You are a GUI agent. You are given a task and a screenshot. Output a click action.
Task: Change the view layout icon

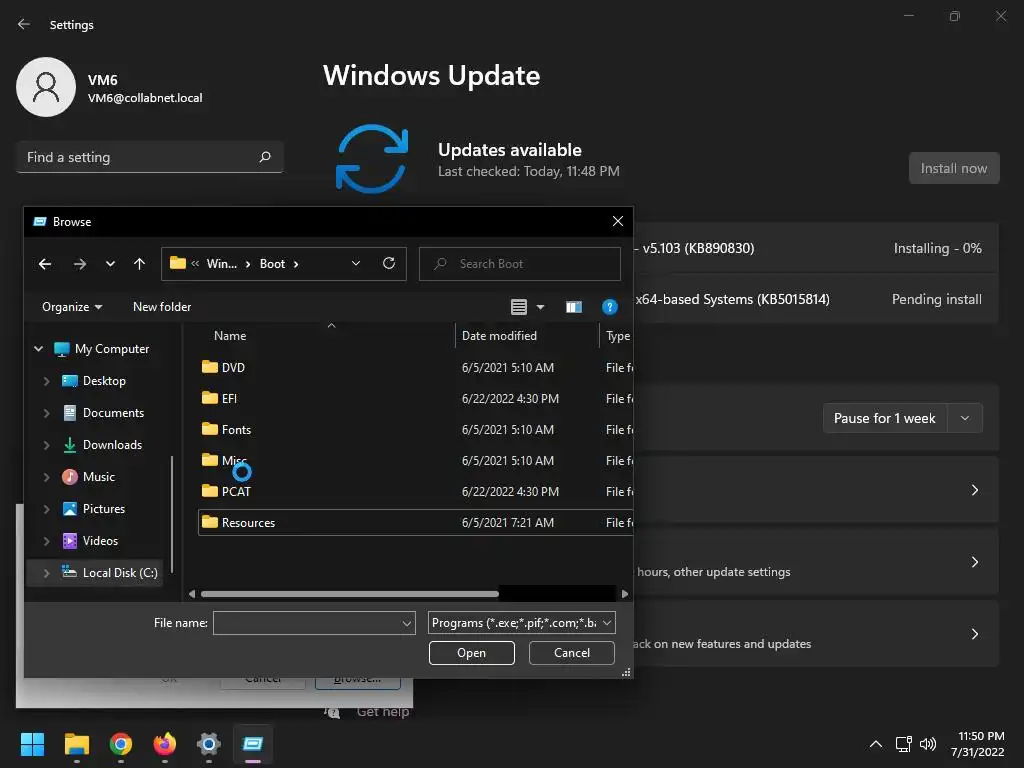519,307
